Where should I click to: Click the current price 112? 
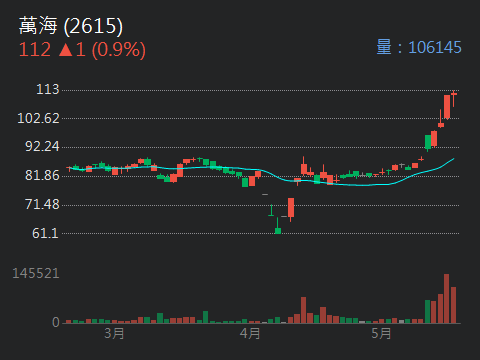tap(35, 49)
